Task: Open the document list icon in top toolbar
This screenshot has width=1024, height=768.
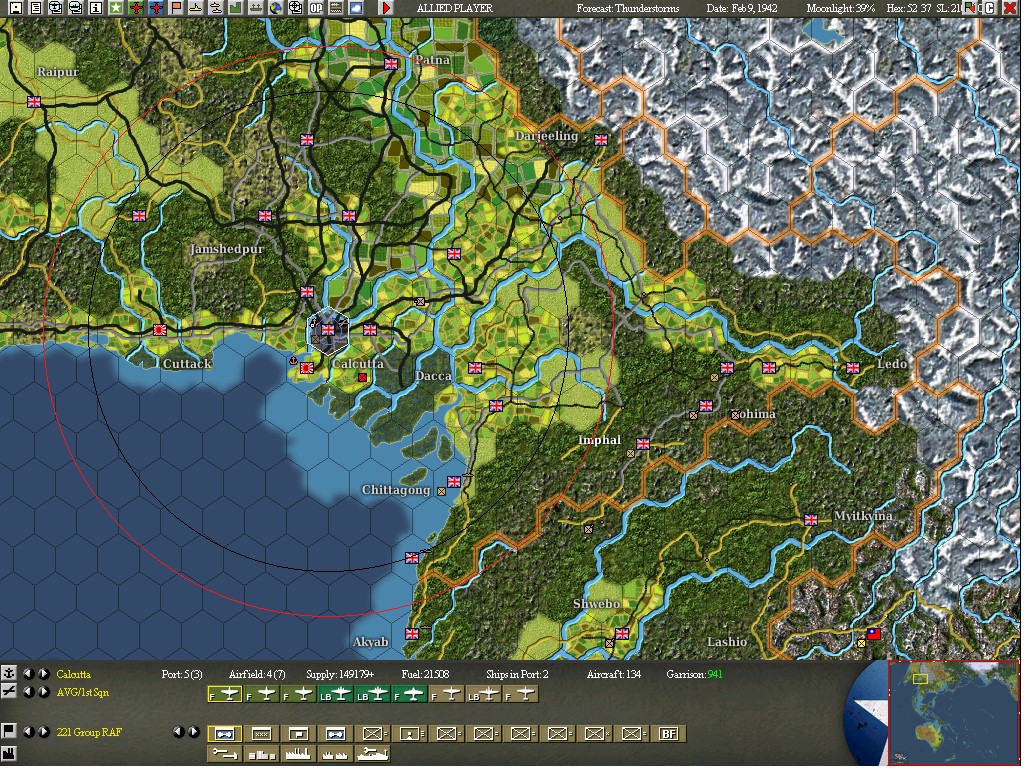Action: 36,8
